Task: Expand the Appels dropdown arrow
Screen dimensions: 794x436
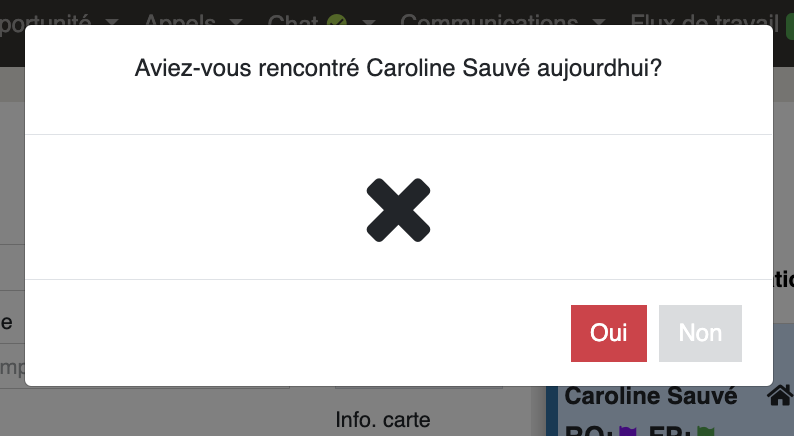Action: coord(235,22)
